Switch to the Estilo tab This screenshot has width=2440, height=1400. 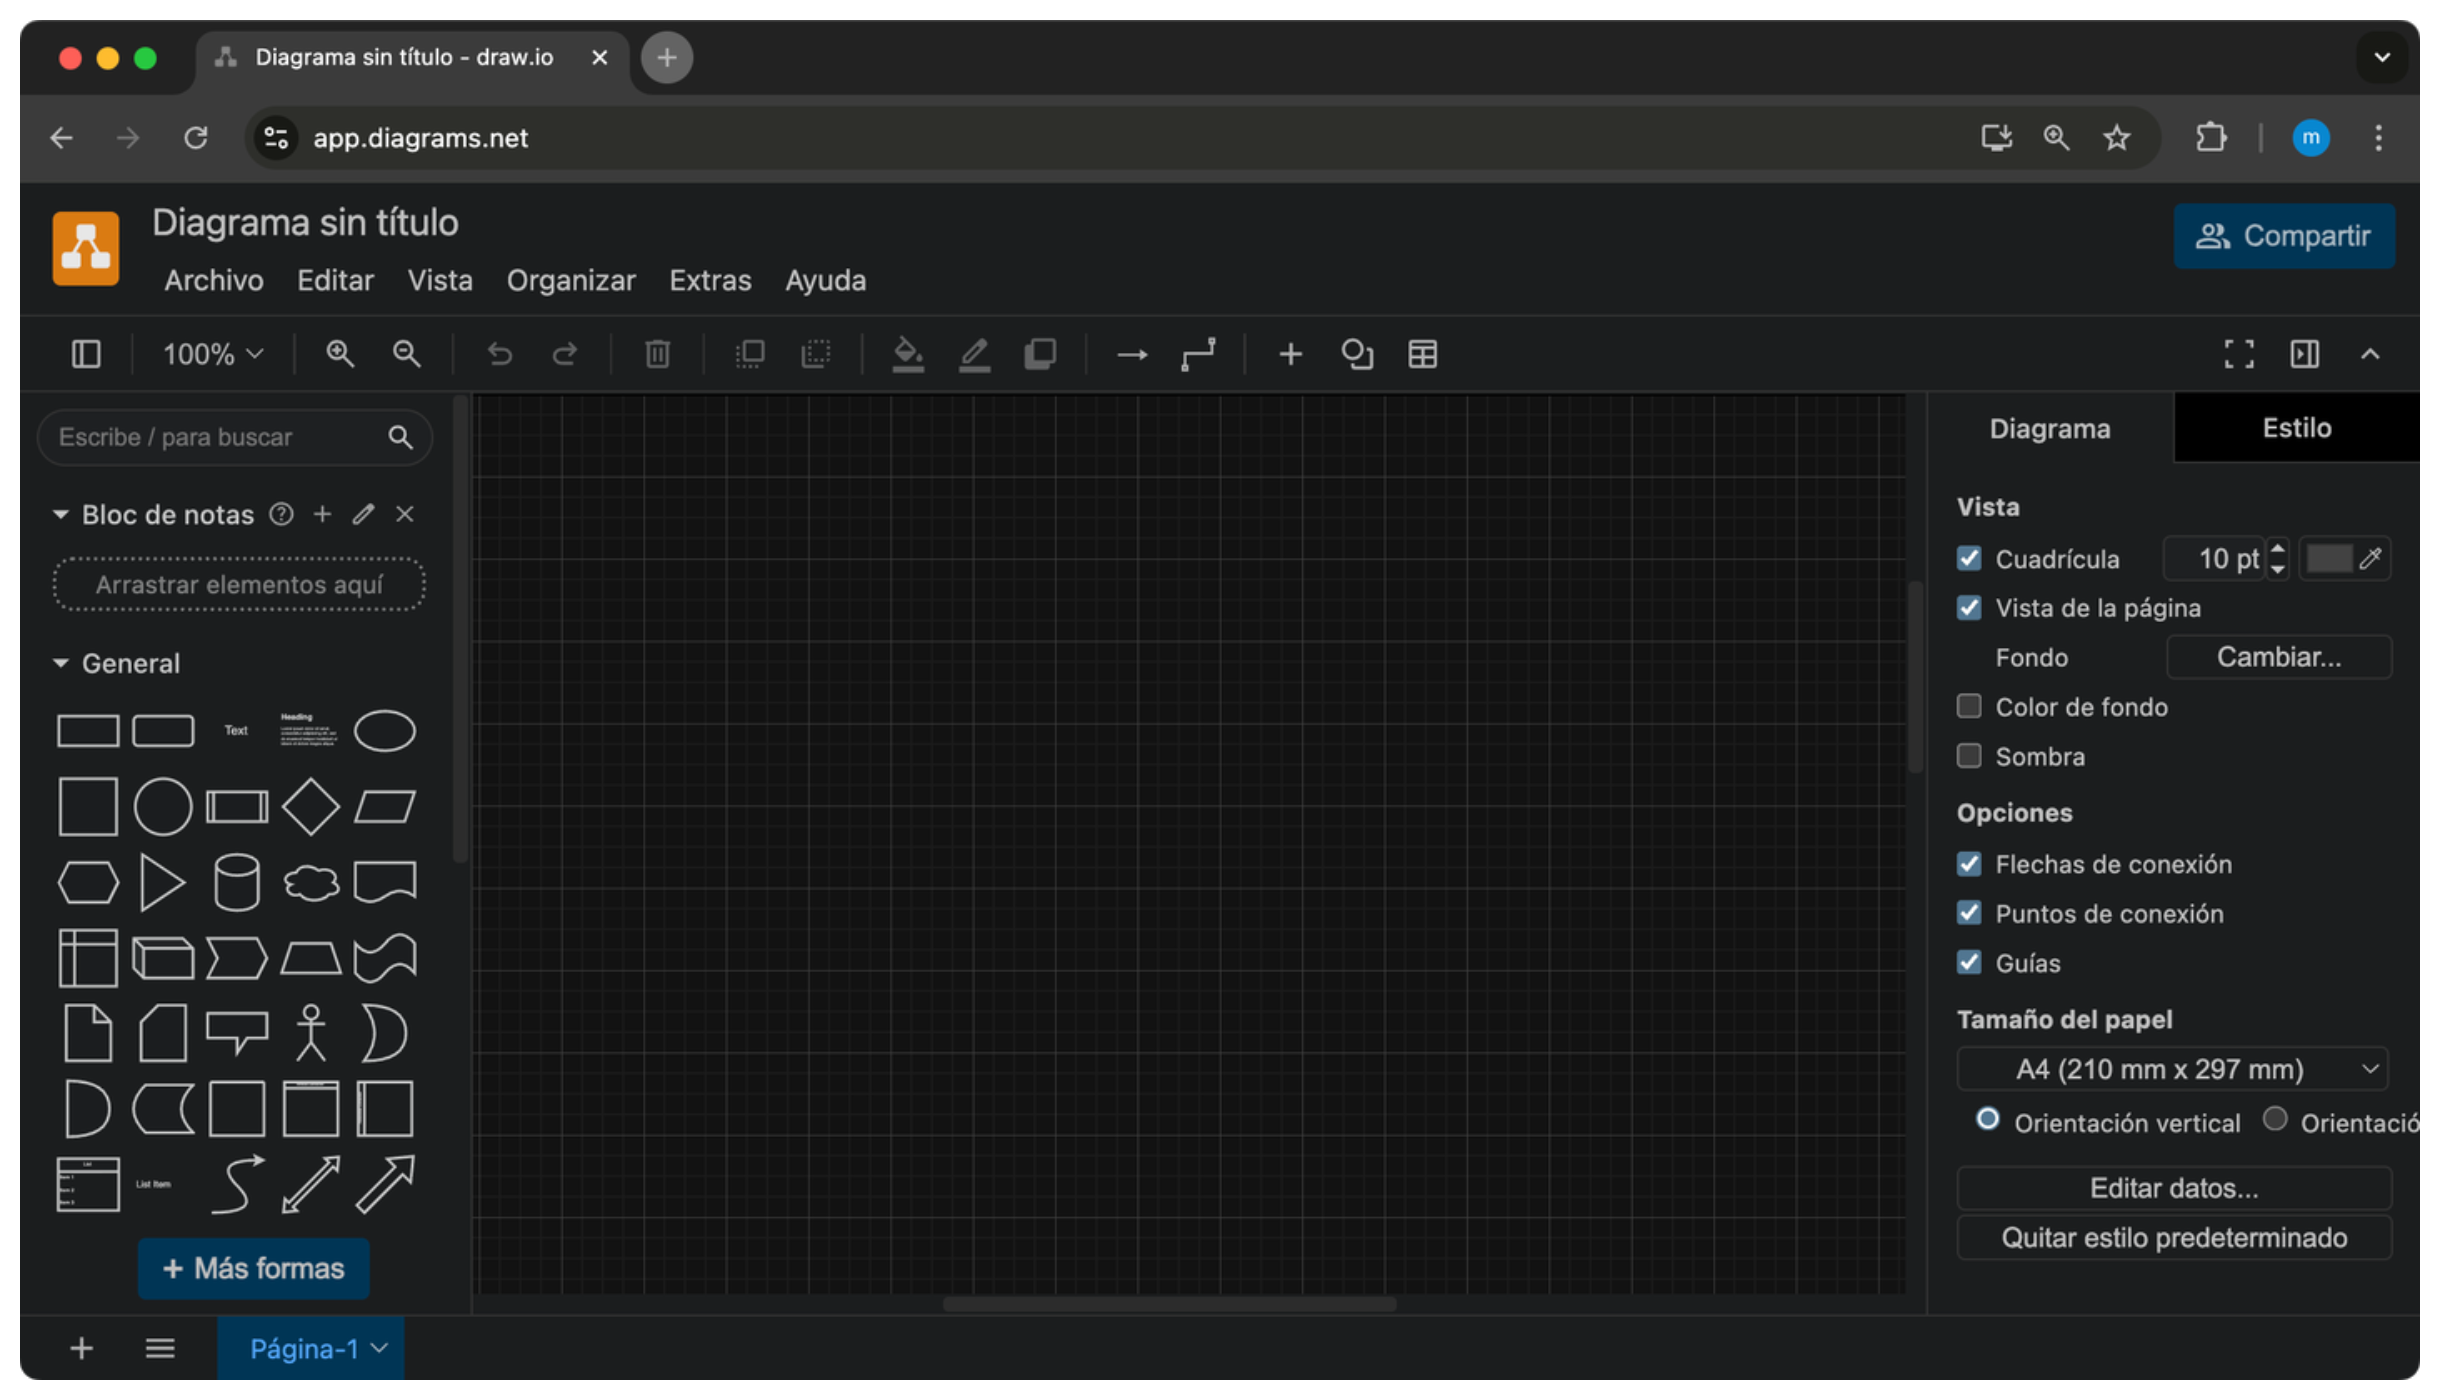2296,427
